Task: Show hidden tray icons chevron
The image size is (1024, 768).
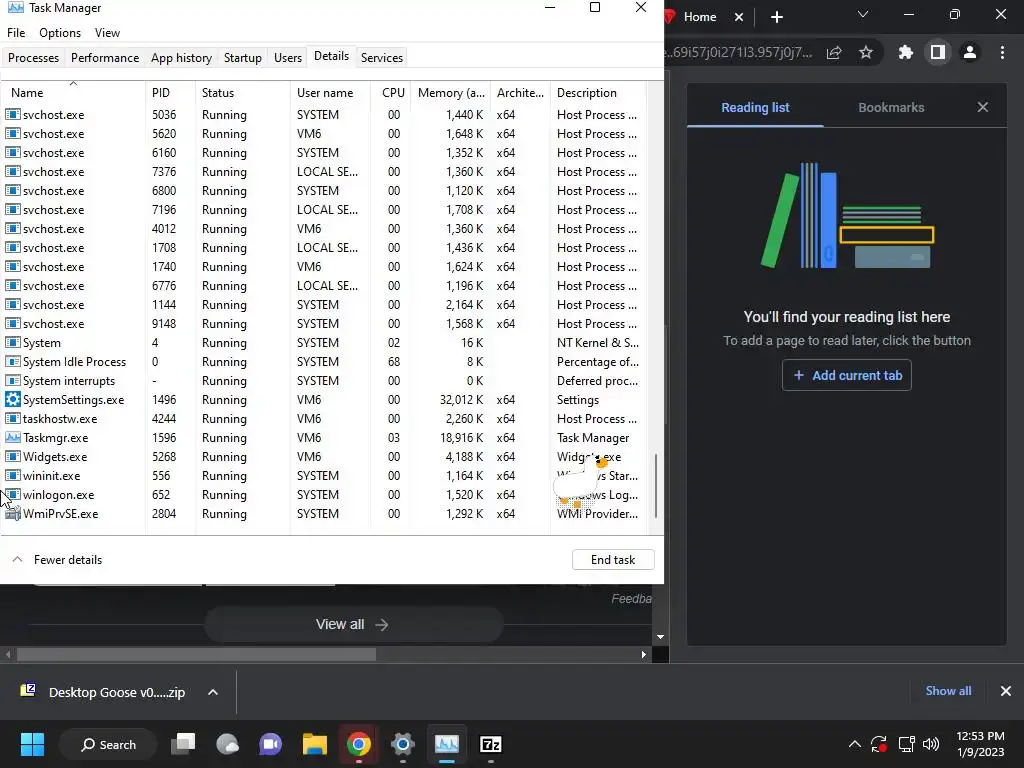Action: click(854, 744)
